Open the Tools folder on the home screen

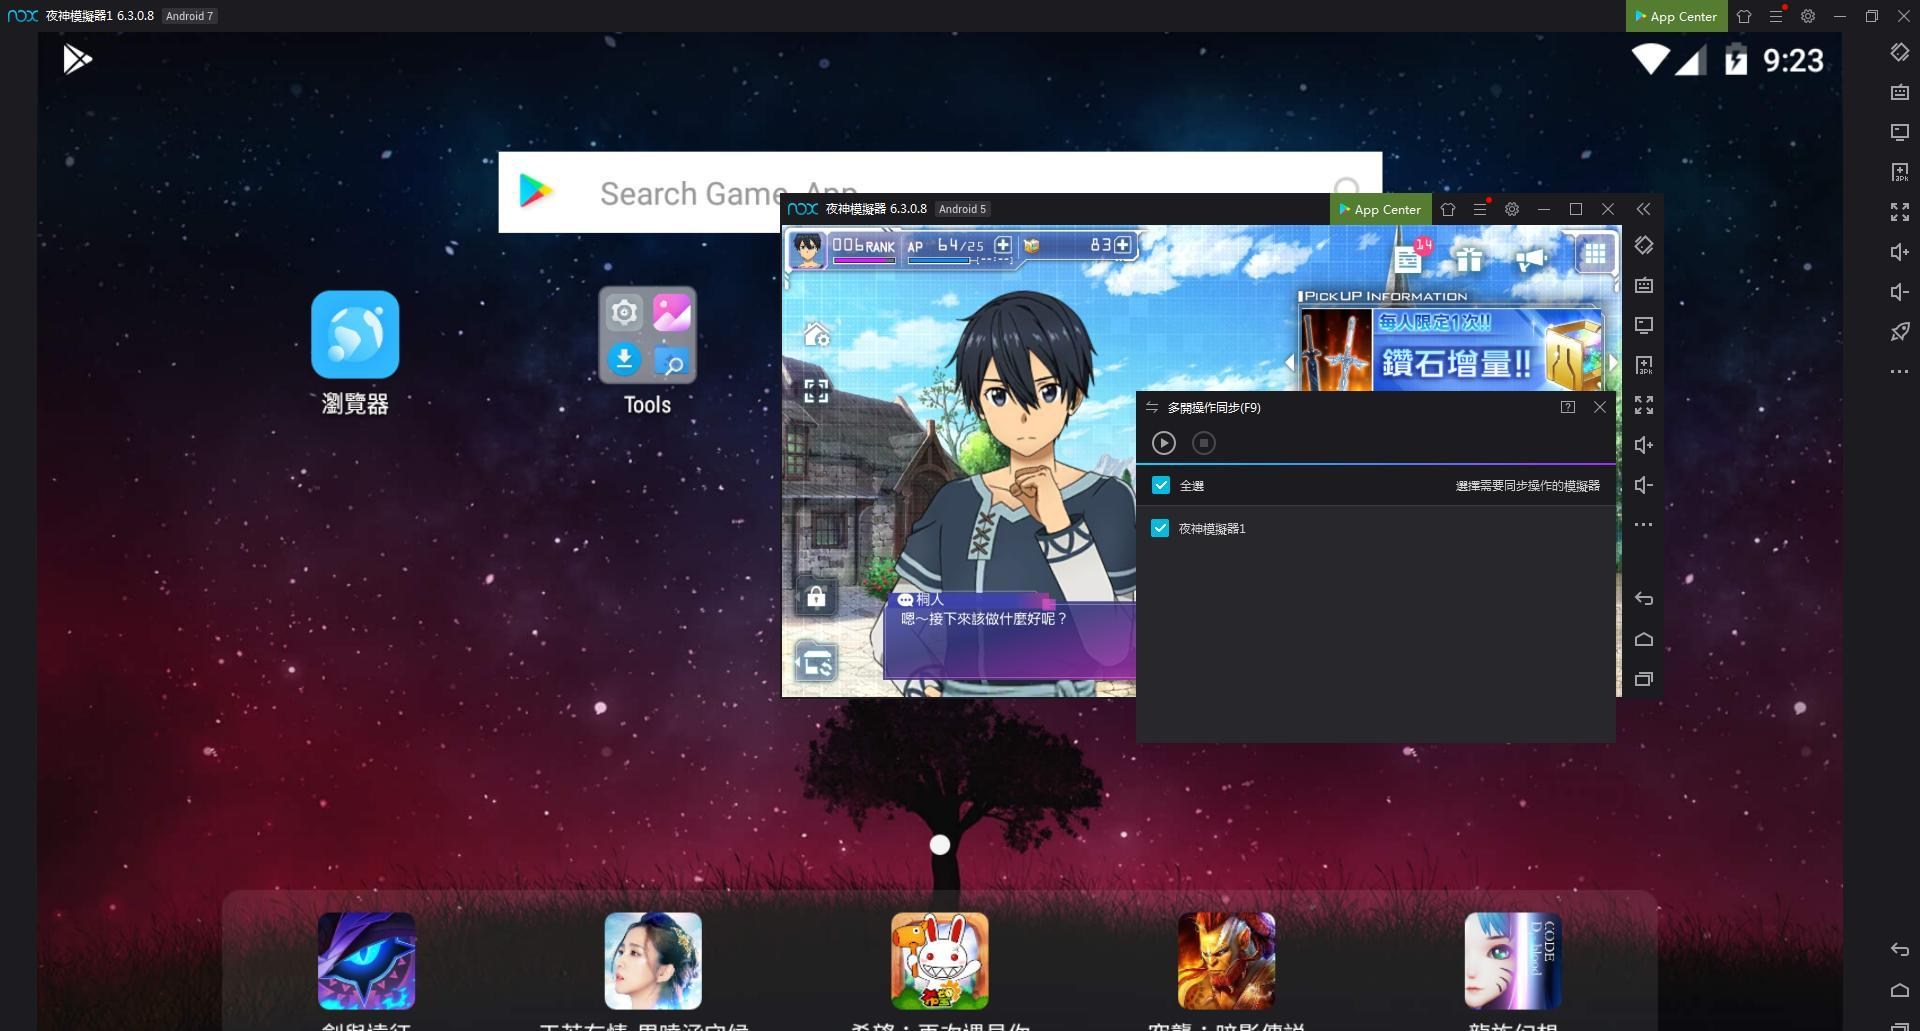coord(647,335)
